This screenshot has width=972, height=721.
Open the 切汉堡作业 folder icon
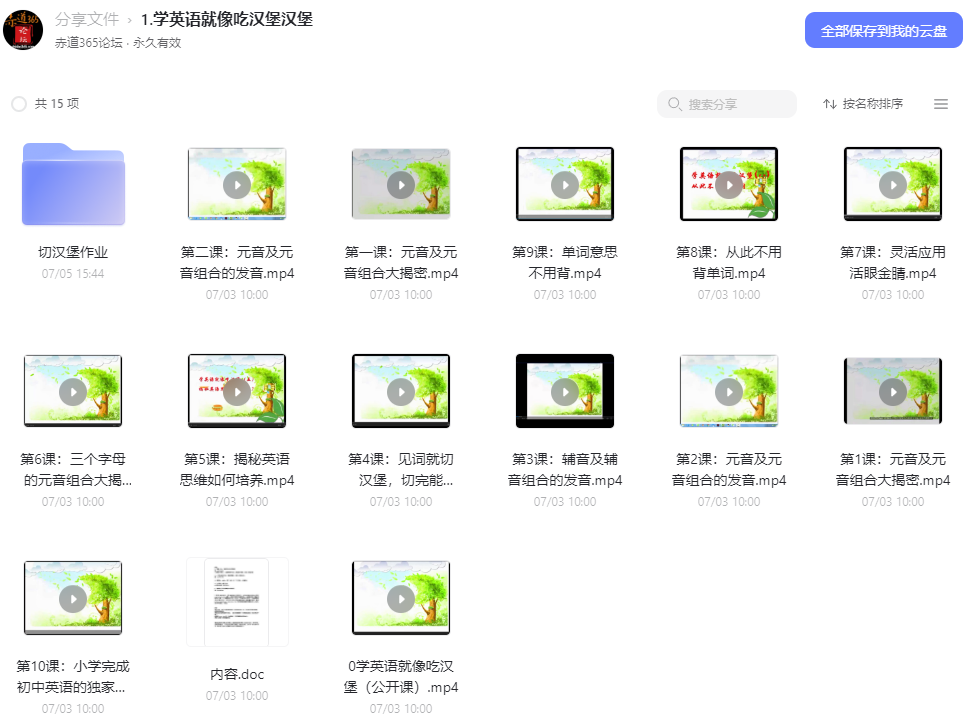[x=73, y=184]
